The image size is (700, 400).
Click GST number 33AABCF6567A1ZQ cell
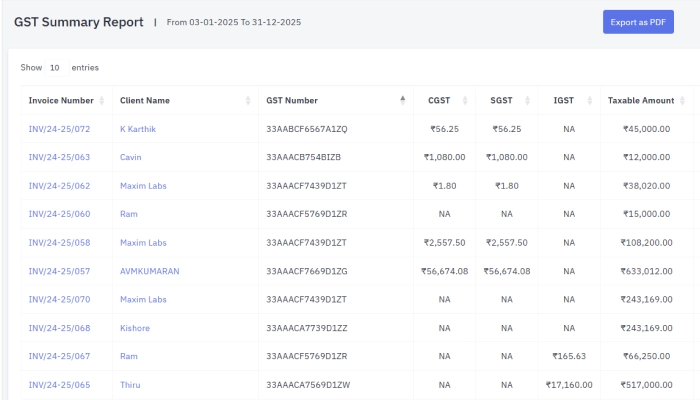(306, 129)
